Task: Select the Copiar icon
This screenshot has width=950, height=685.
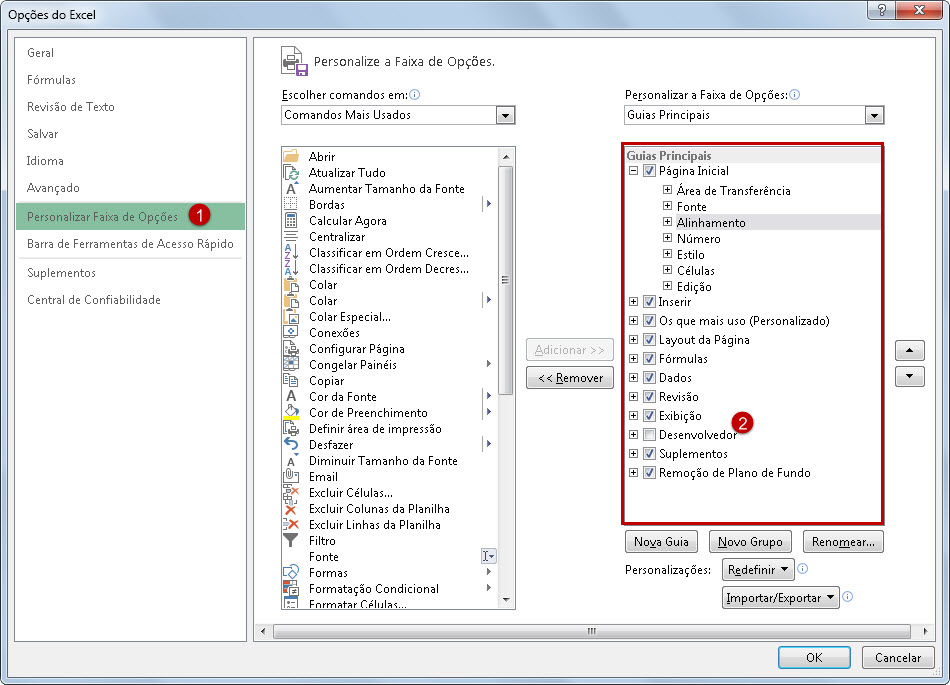Action: [291, 381]
